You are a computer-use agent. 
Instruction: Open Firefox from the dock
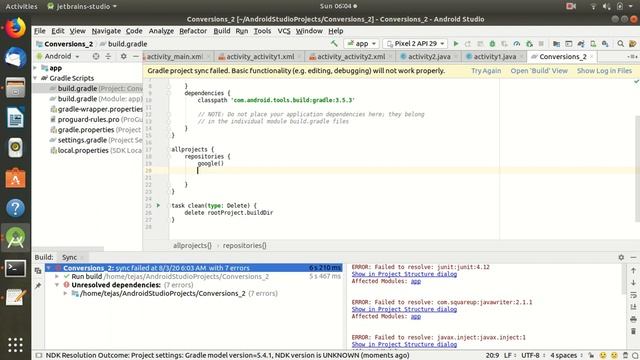tap(16, 28)
